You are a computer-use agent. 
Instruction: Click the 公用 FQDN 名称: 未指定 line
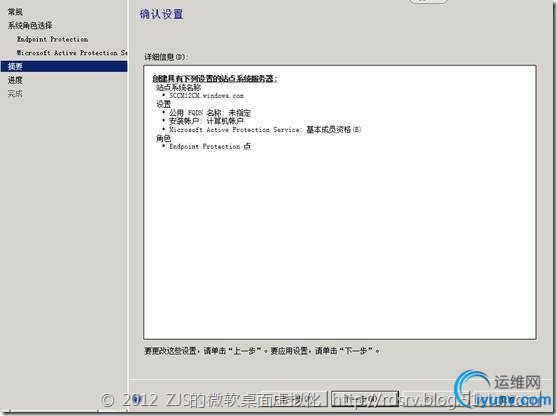click(x=210, y=113)
